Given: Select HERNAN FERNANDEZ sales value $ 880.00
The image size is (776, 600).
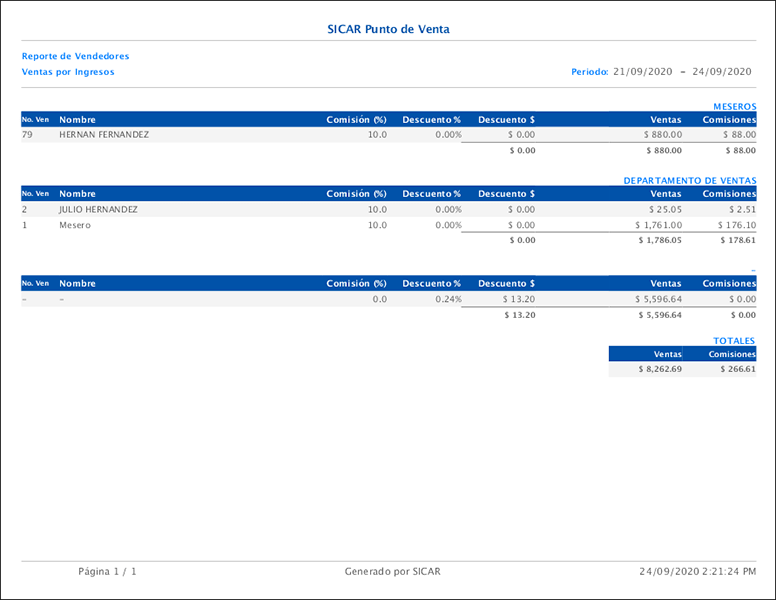Looking at the screenshot, I should point(663,135).
